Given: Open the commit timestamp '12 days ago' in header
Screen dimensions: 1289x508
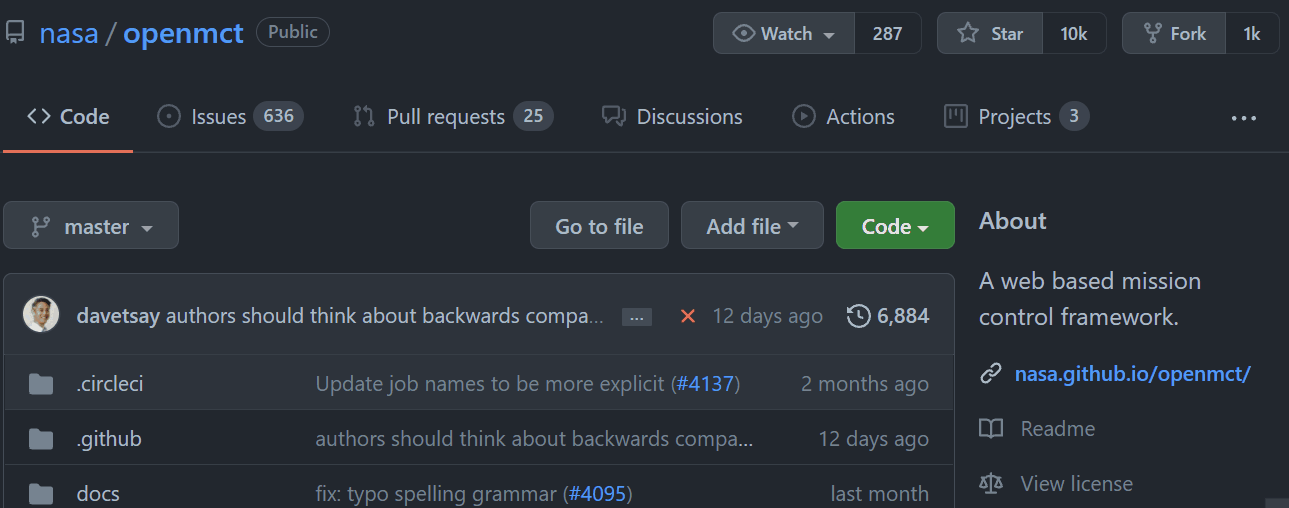Looking at the screenshot, I should 767,316.
